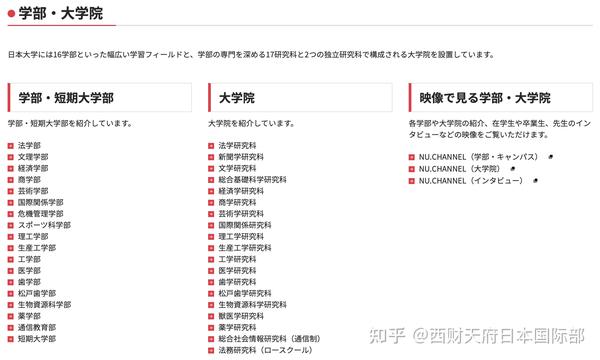Click external-link icon after NU.CHANNEL（インタビュー）
The width and height of the screenshot is (600, 360).
pos(535,180)
